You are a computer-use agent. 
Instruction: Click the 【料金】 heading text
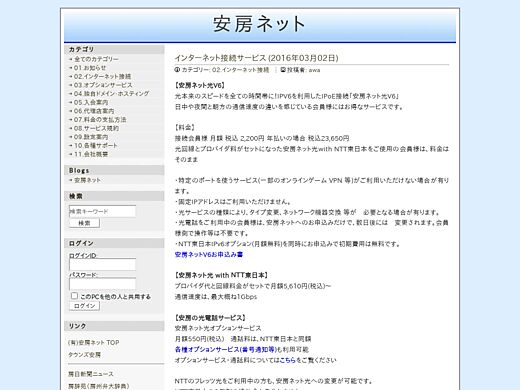[x=185, y=128]
